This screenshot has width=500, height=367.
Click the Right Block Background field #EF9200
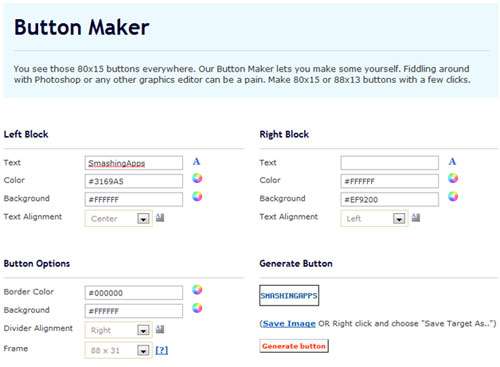coord(389,199)
